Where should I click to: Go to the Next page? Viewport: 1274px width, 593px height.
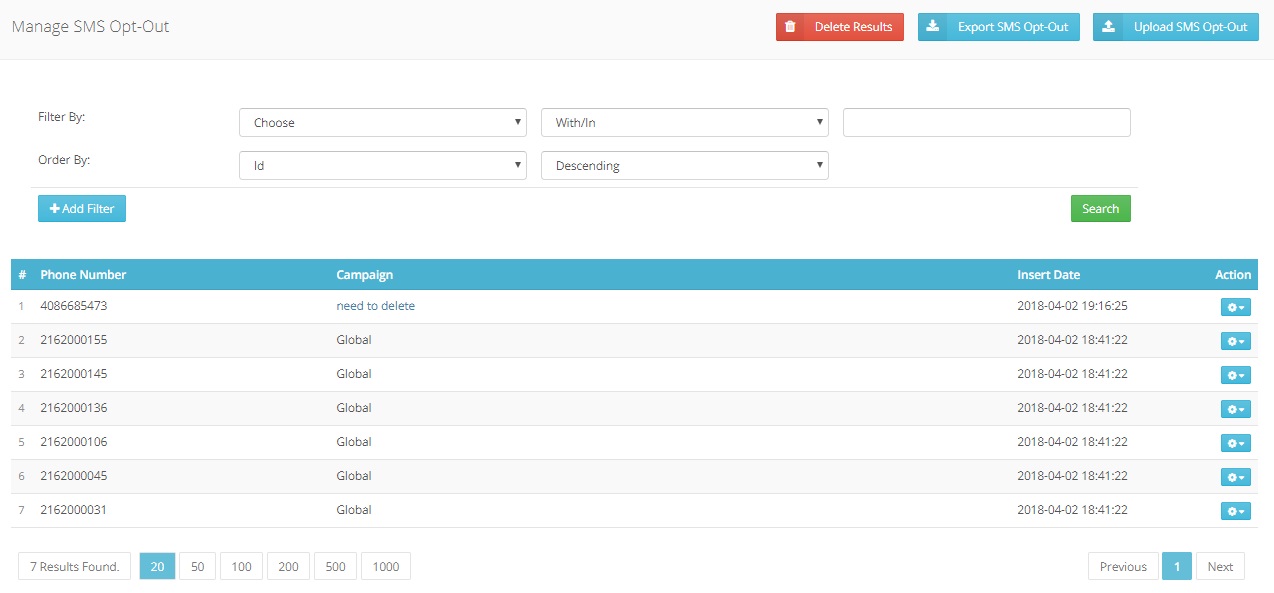click(1220, 567)
